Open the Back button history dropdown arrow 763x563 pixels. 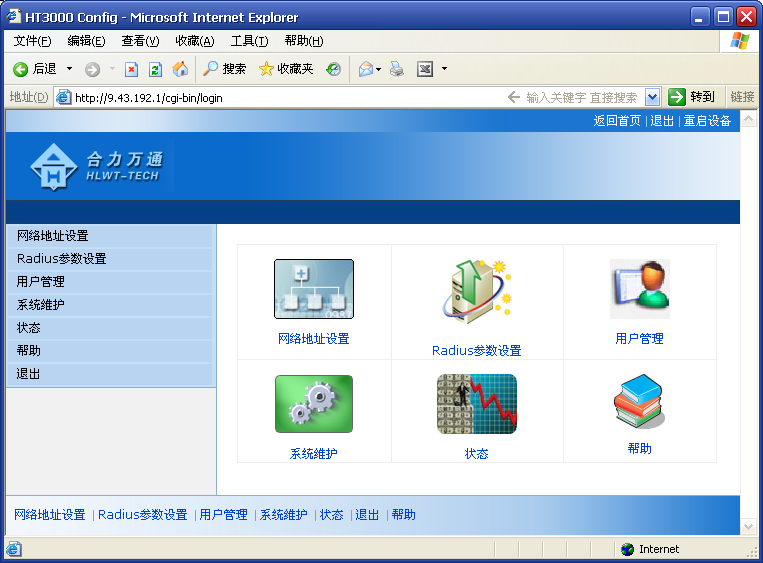click(x=70, y=69)
